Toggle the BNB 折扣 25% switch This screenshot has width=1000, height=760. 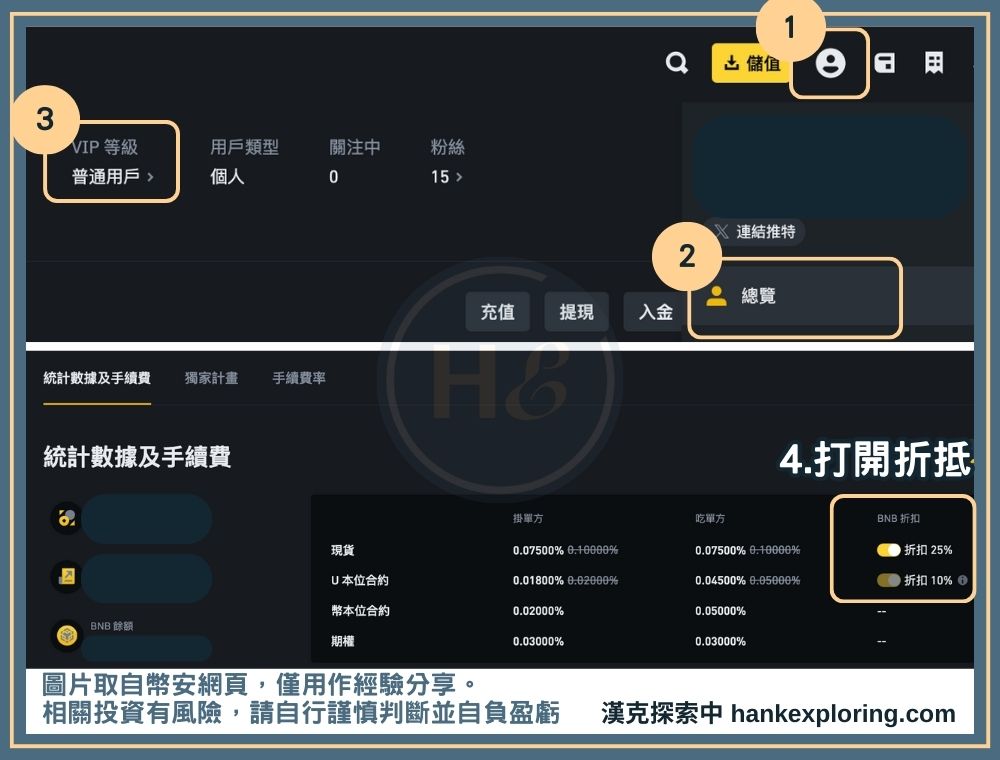tap(888, 550)
